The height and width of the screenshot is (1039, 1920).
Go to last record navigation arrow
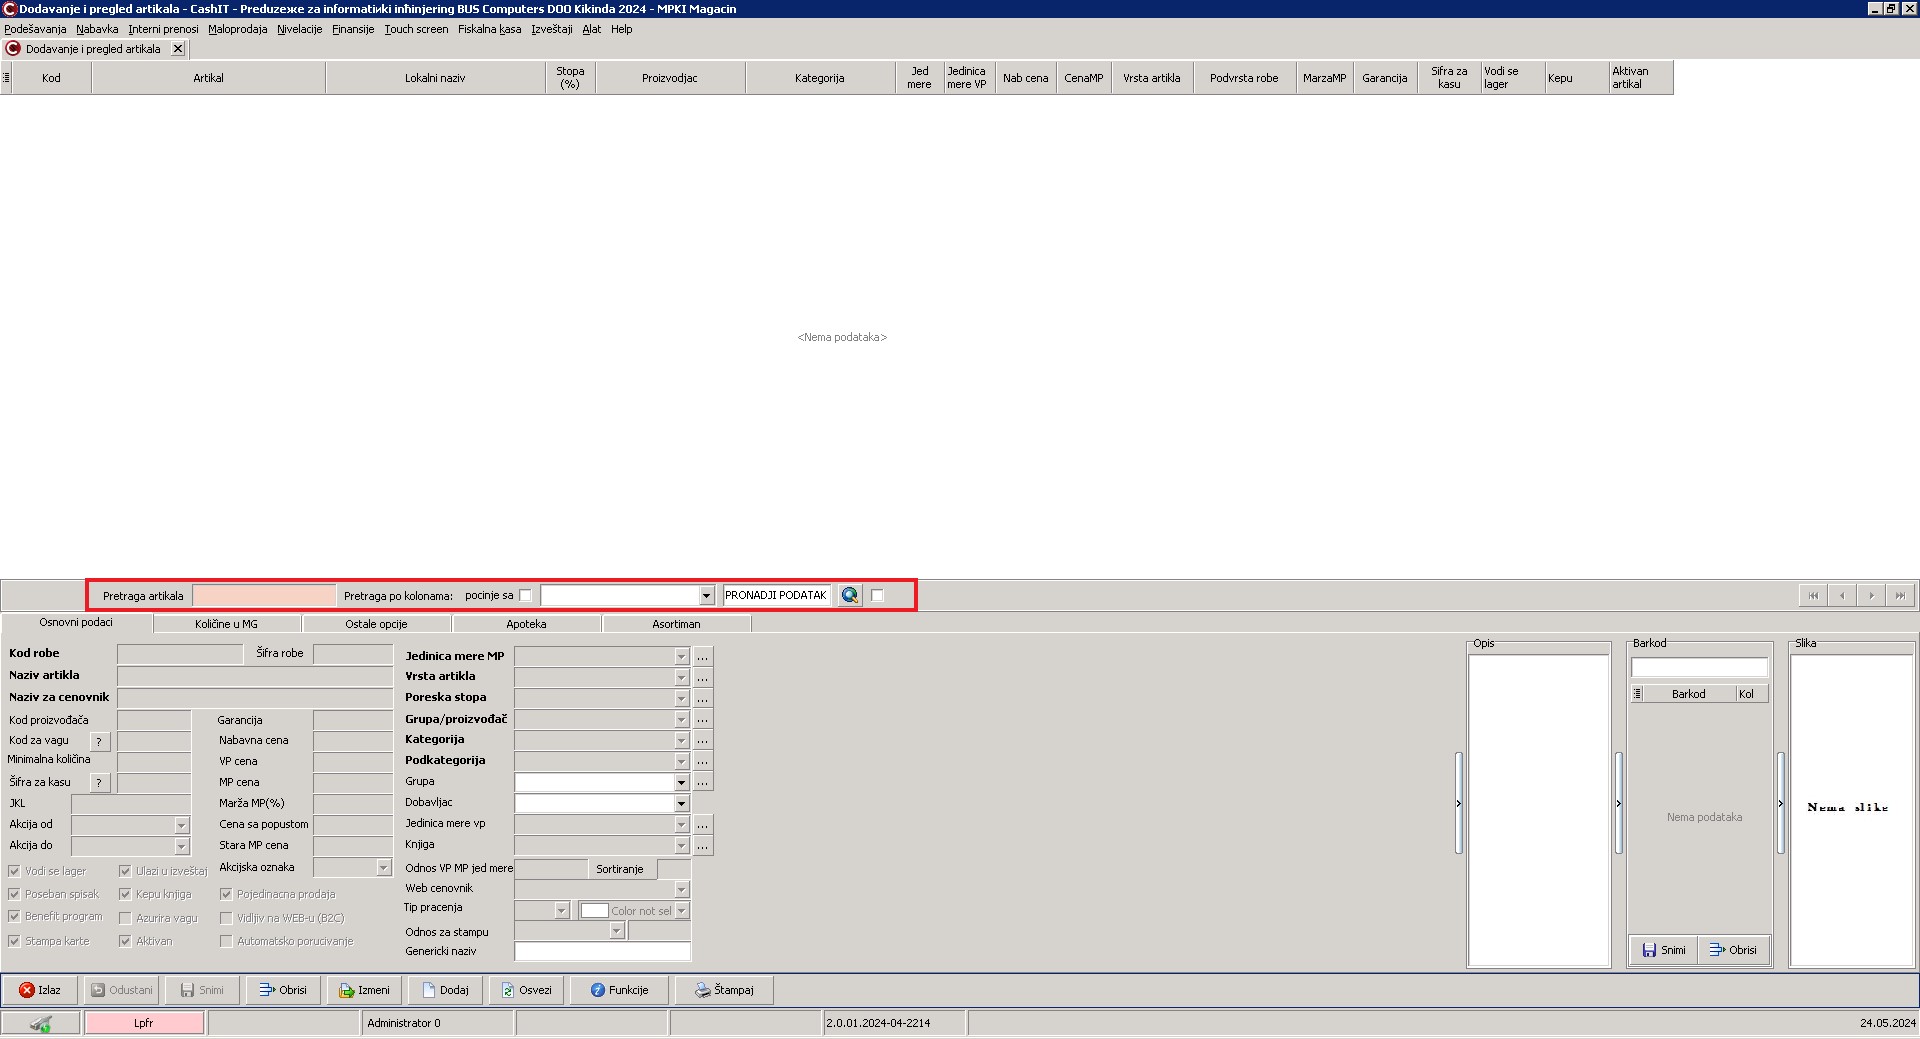pyautogui.click(x=1900, y=595)
